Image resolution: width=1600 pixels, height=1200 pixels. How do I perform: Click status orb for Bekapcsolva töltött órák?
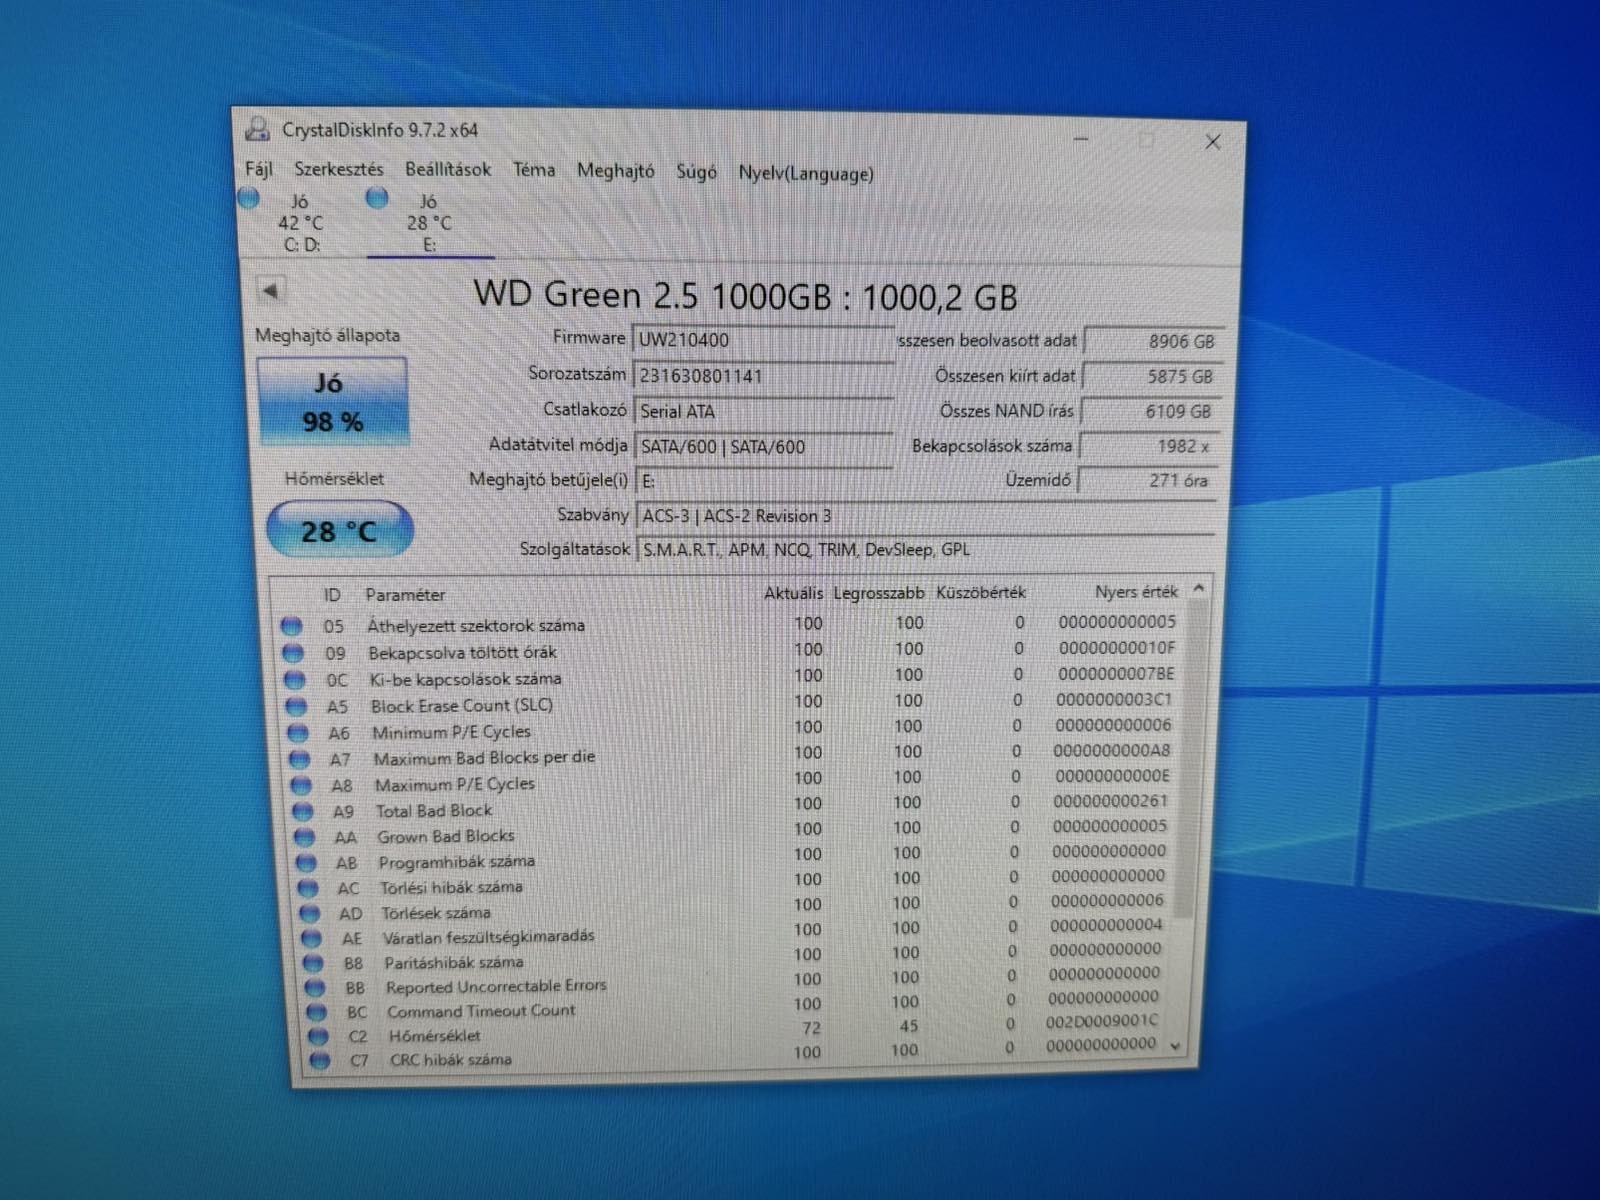point(293,653)
